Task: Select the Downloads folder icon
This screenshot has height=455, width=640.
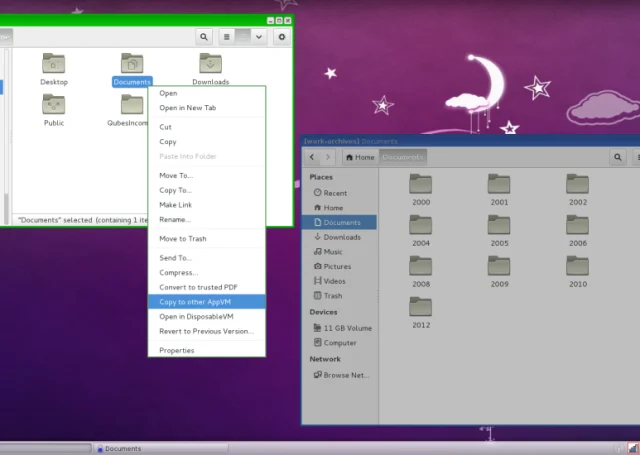Action: click(210, 65)
